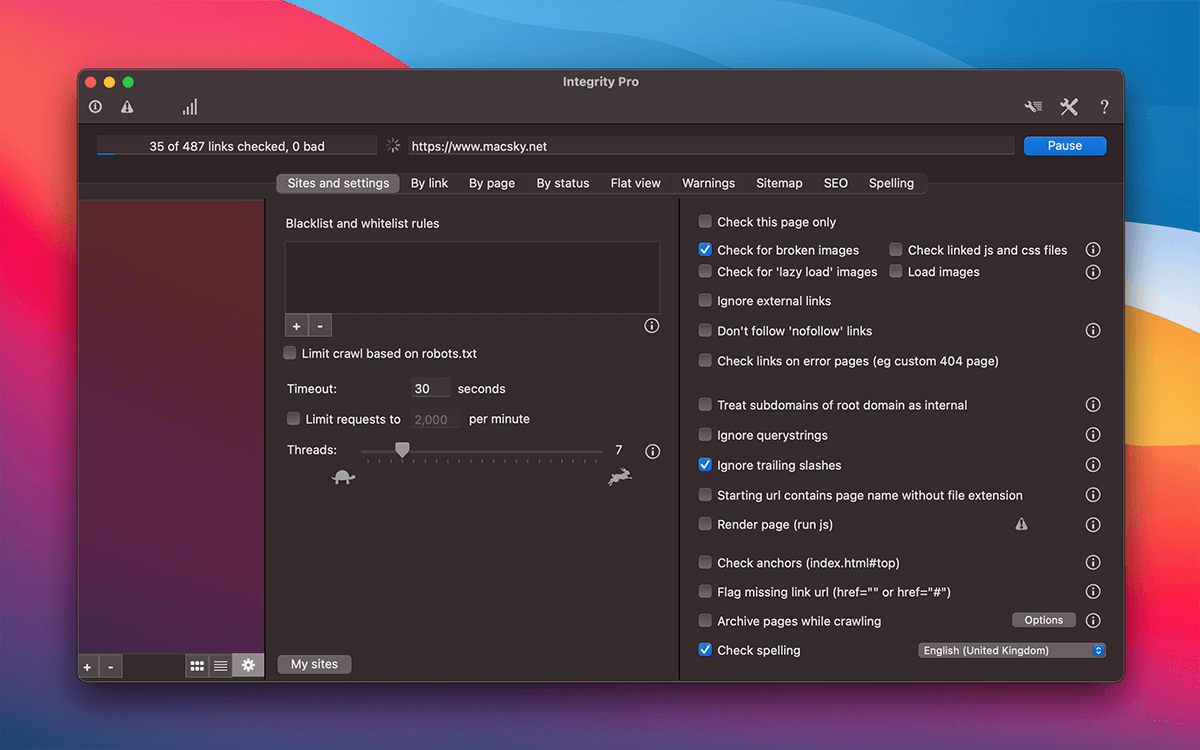1200x750 pixels.
Task: Show info for Blacklist and whitelist rules
Action: (652, 326)
